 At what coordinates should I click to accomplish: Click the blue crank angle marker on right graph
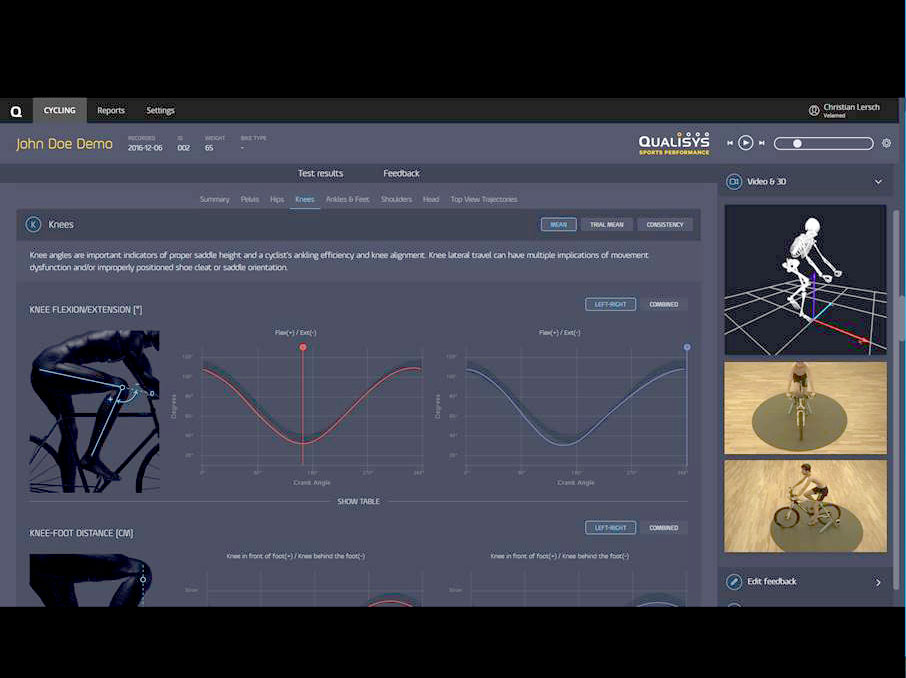687,347
